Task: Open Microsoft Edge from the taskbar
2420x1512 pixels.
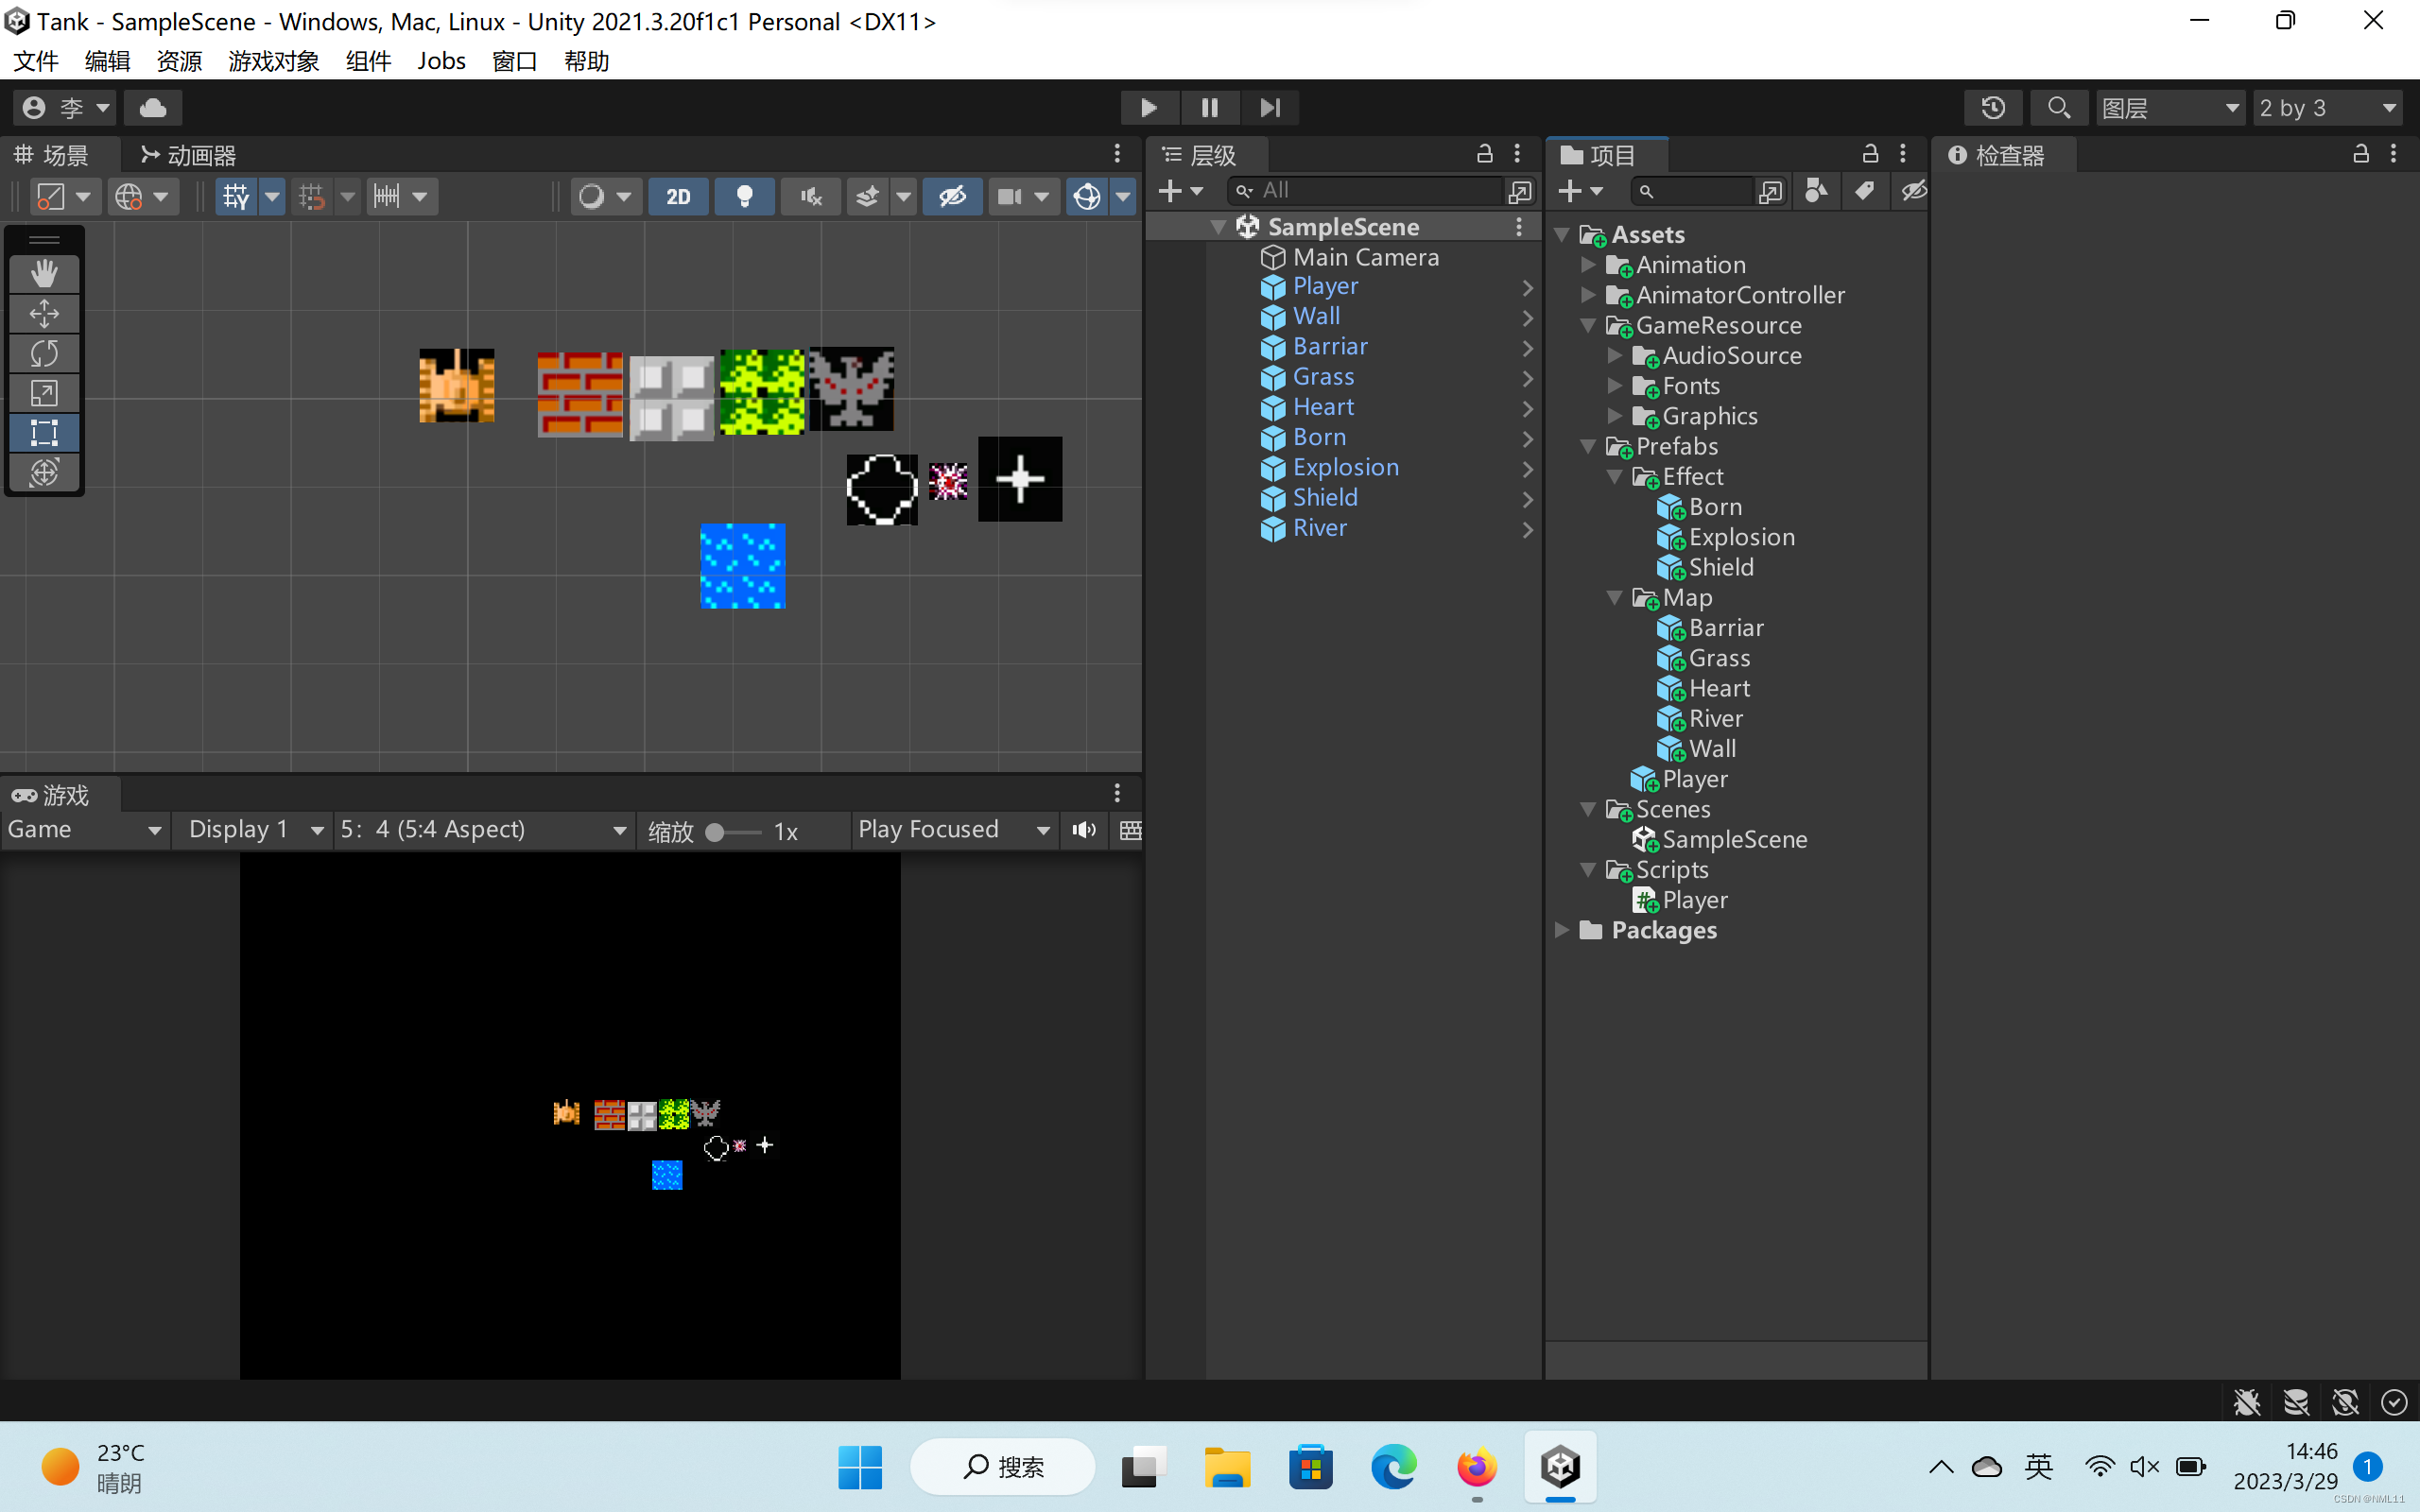Action: (x=1393, y=1467)
